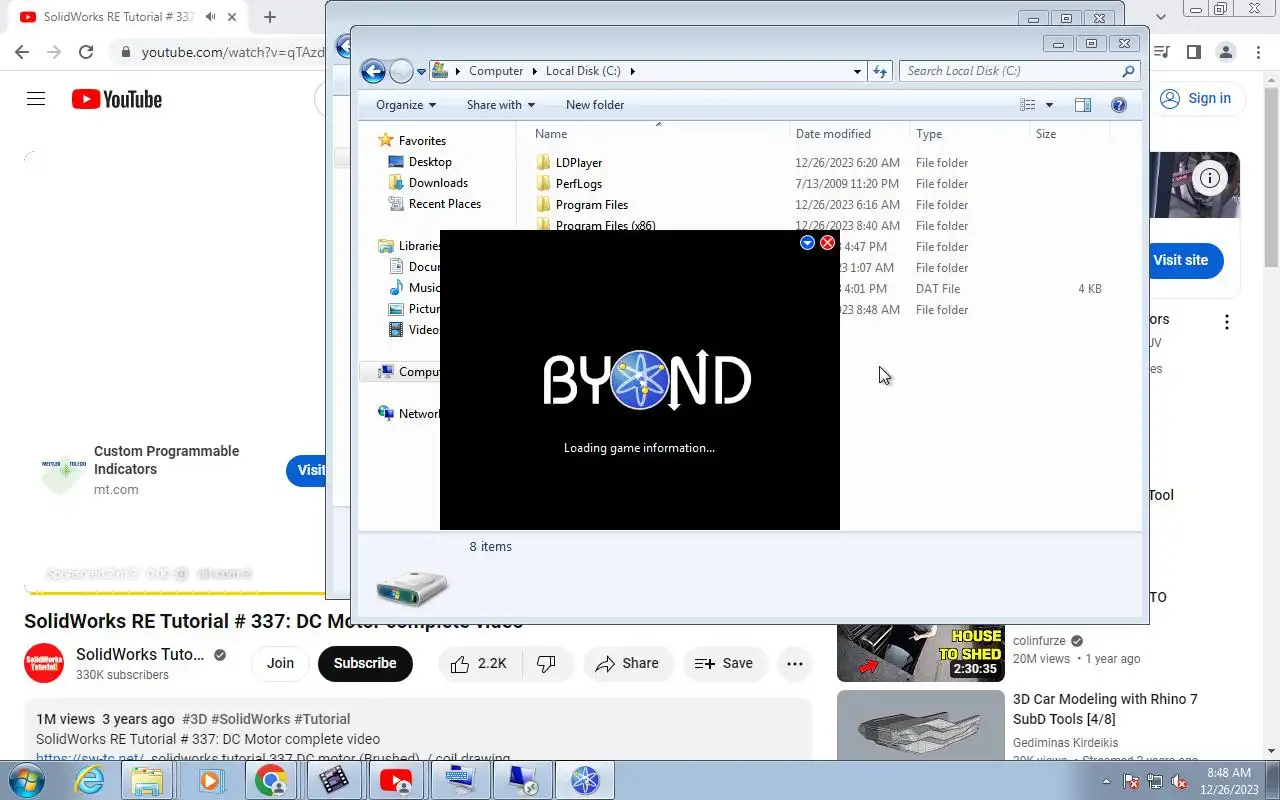This screenshot has height=800, width=1280.
Task: Select the Program Files (x86) folder
Action: 606,226
